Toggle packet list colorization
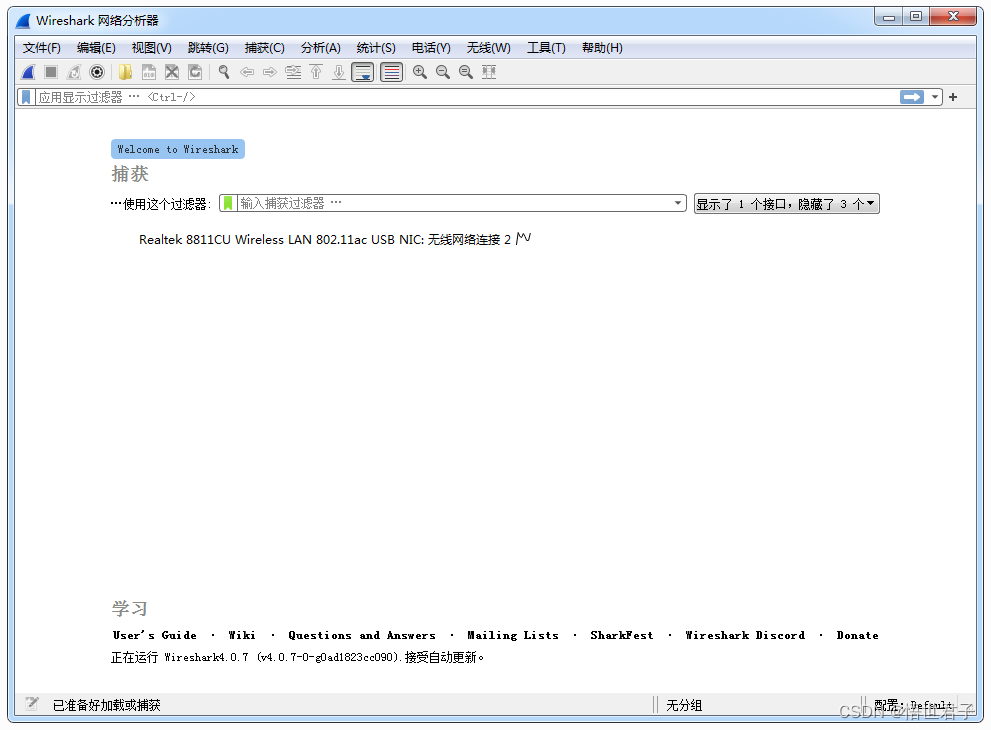The height and width of the screenshot is (730, 991). (392, 72)
